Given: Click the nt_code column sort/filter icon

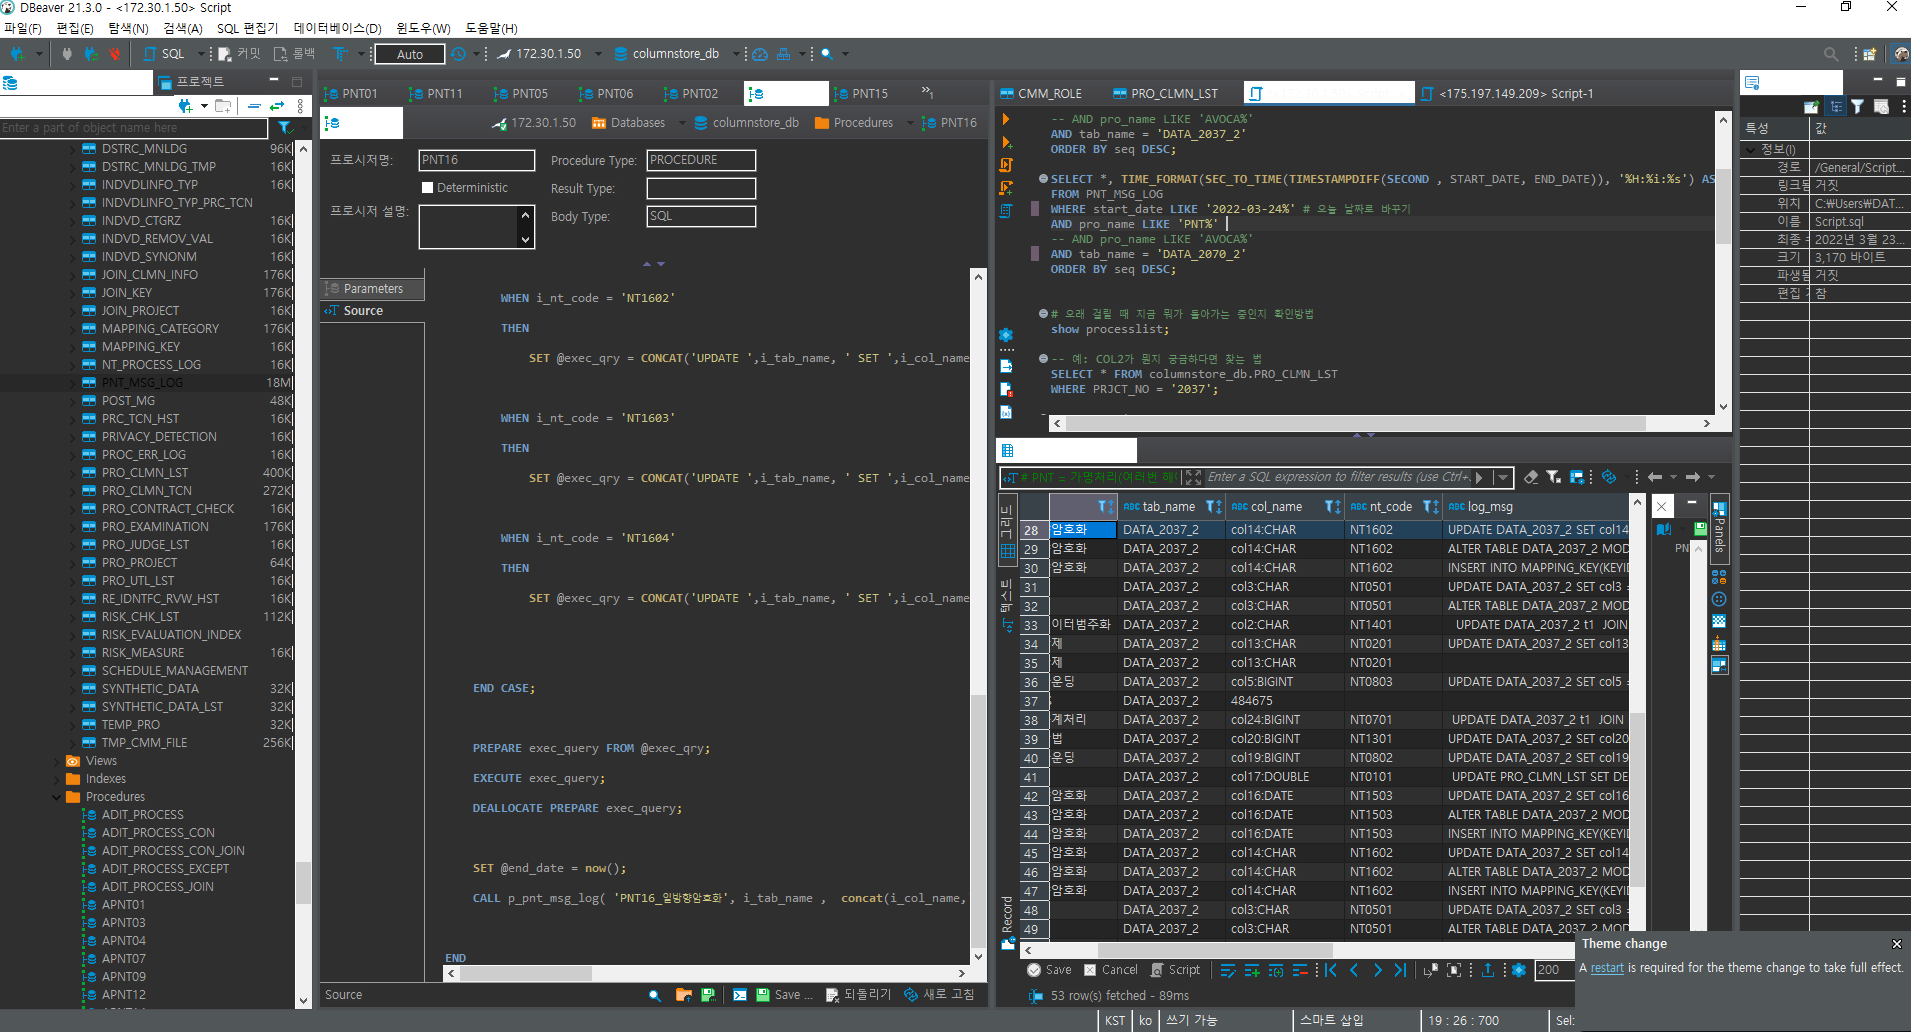Looking at the screenshot, I should point(1430,507).
